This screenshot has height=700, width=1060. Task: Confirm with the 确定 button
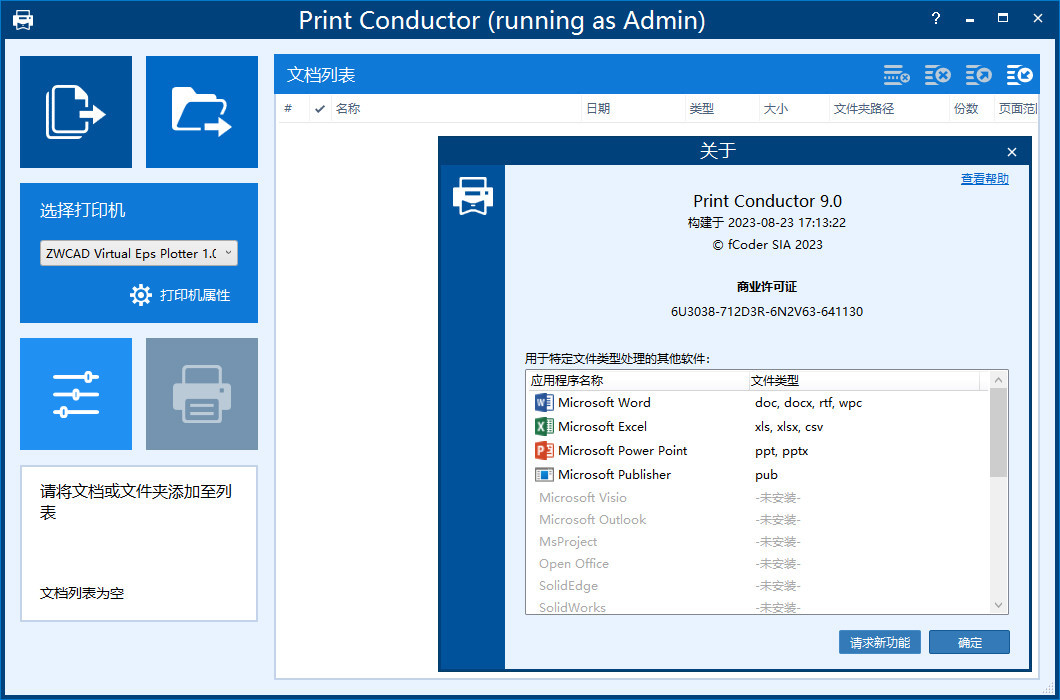[969, 643]
